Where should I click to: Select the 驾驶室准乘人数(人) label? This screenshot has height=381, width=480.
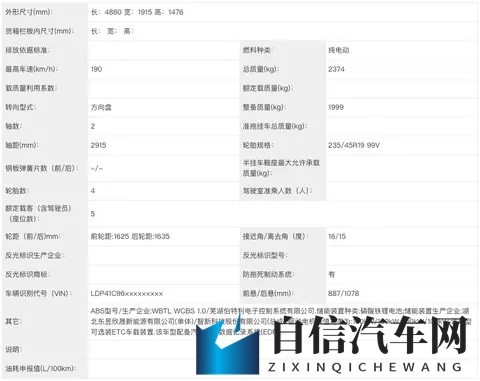click(x=278, y=191)
